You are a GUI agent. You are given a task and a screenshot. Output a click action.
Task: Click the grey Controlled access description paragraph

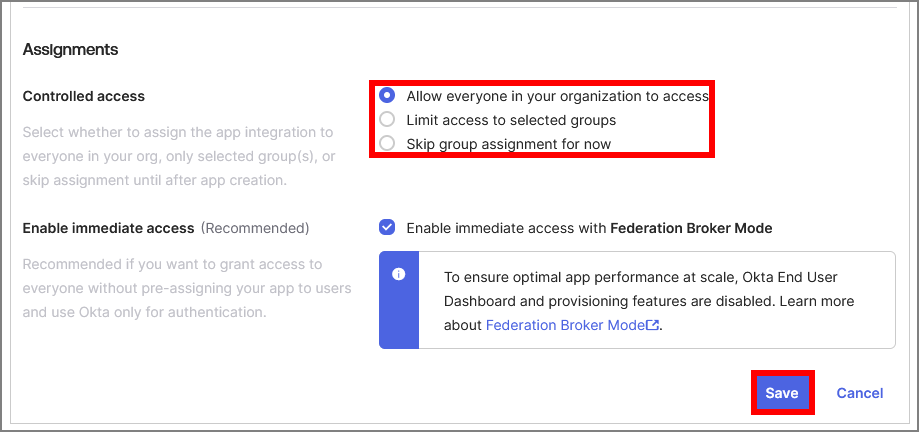tap(180, 156)
